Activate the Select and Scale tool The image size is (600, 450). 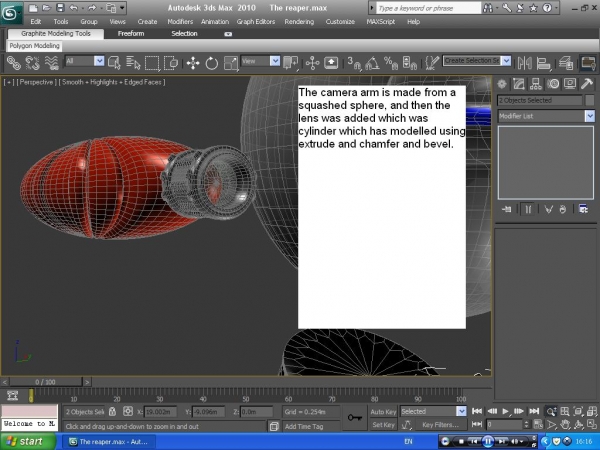coord(231,63)
